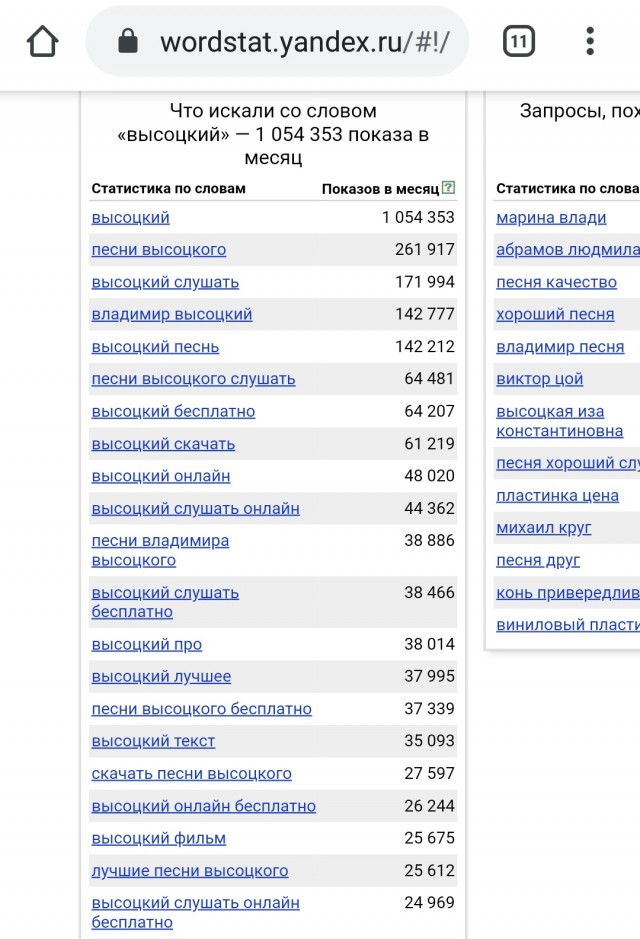Click the value 24 969

pos(429,903)
